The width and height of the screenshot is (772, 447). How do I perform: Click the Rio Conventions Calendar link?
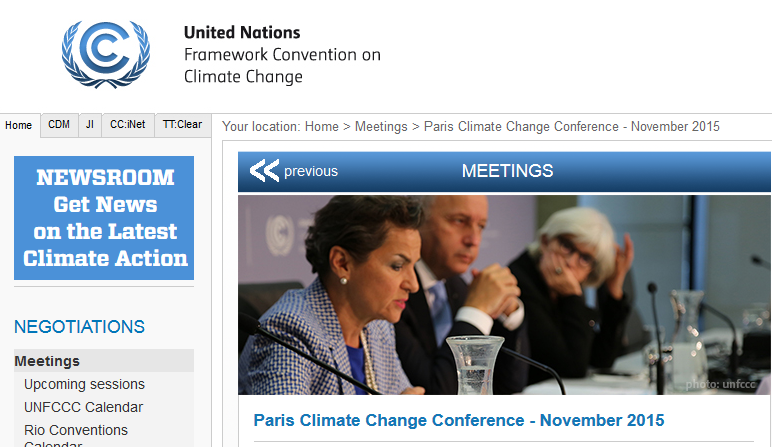76,431
